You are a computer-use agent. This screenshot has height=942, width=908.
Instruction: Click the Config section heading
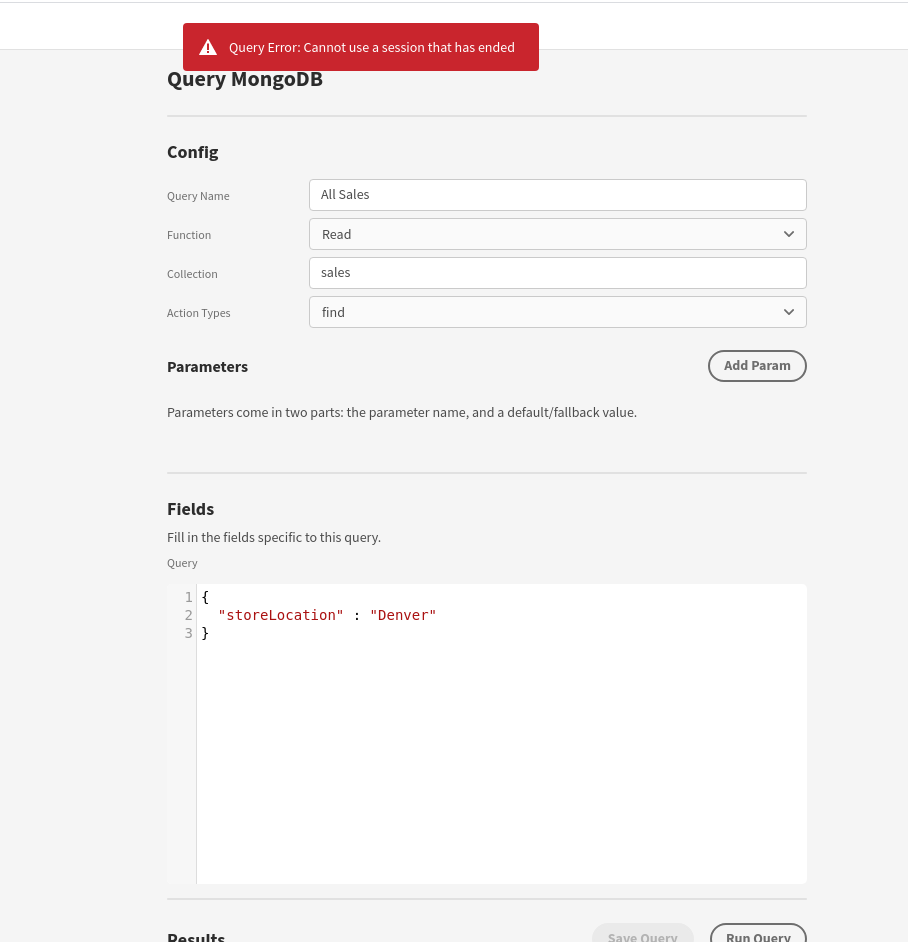[x=193, y=153]
